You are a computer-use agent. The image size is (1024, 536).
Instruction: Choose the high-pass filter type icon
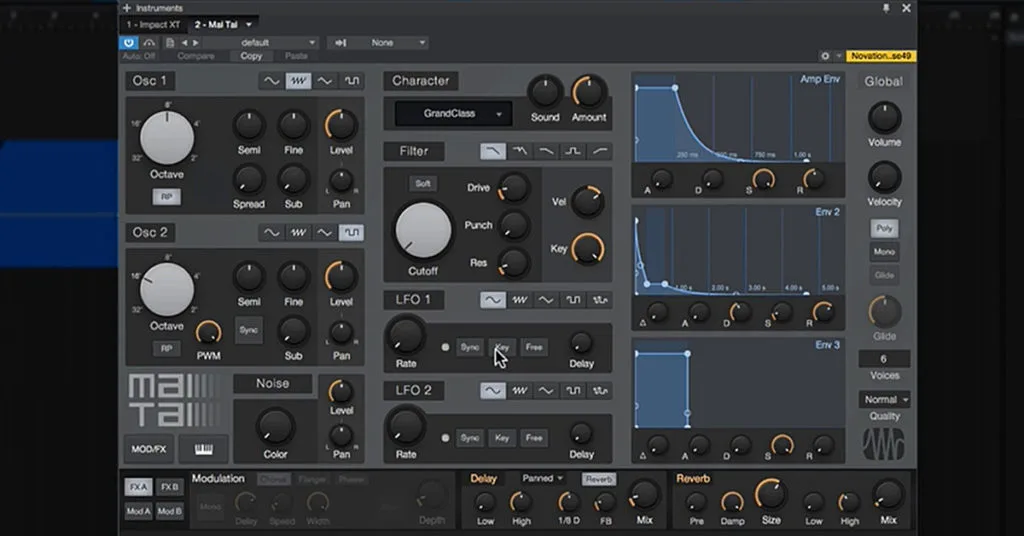click(600, 151)
